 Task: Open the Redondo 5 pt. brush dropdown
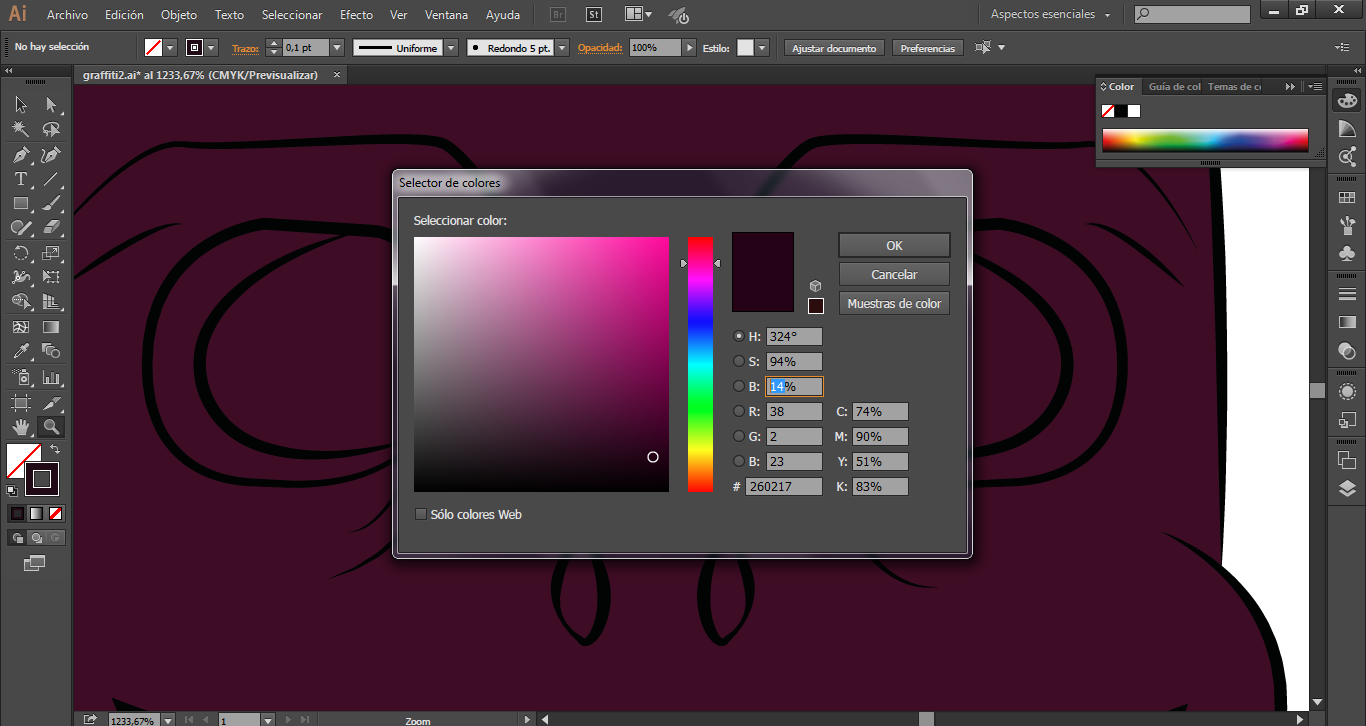[562, 48]
